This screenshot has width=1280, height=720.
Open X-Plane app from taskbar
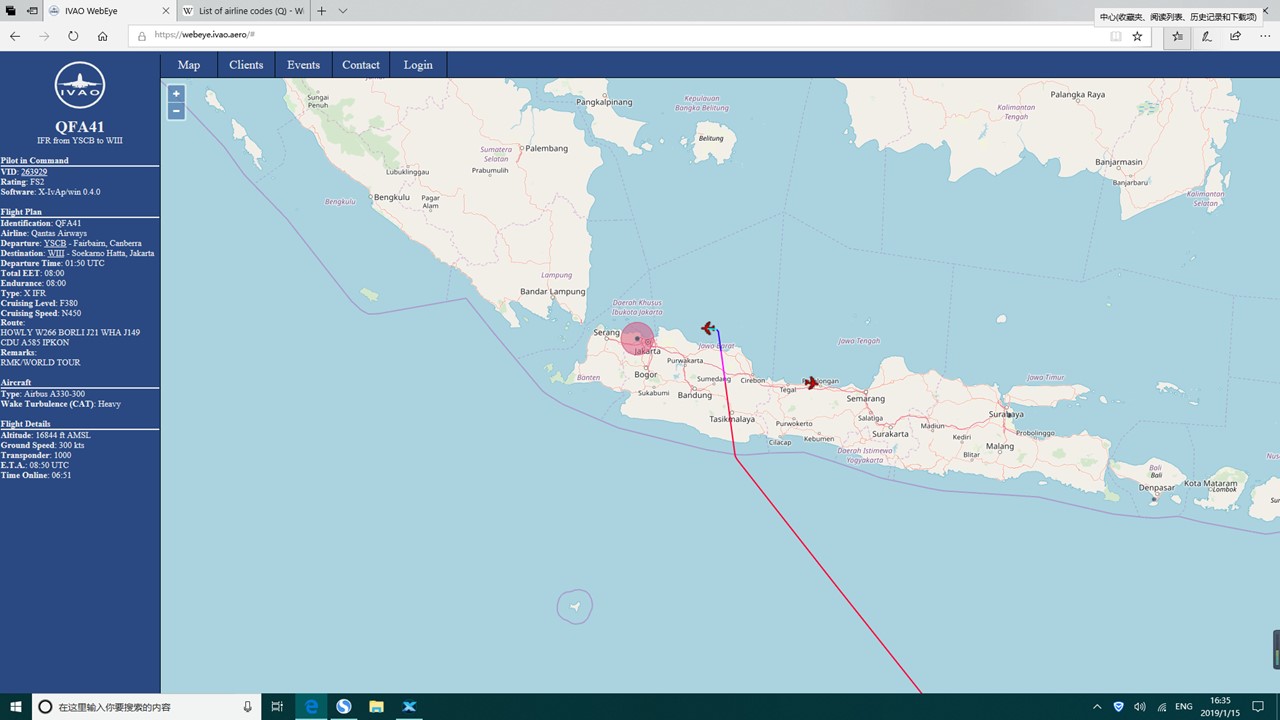[409, 706]
